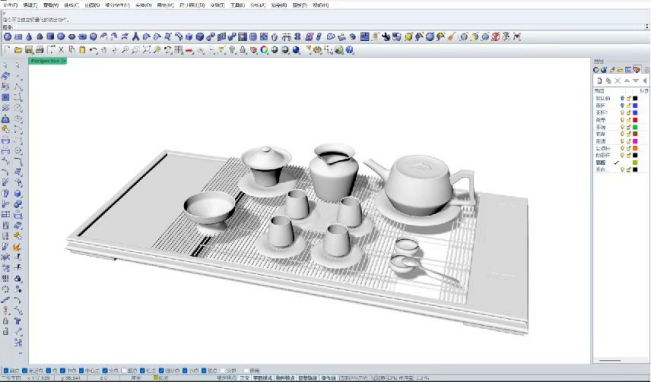The width and height of the screenshot is (651, 383).
Task: Toggle the lightbulb of the red layer
Action: (x=622, y=120)
